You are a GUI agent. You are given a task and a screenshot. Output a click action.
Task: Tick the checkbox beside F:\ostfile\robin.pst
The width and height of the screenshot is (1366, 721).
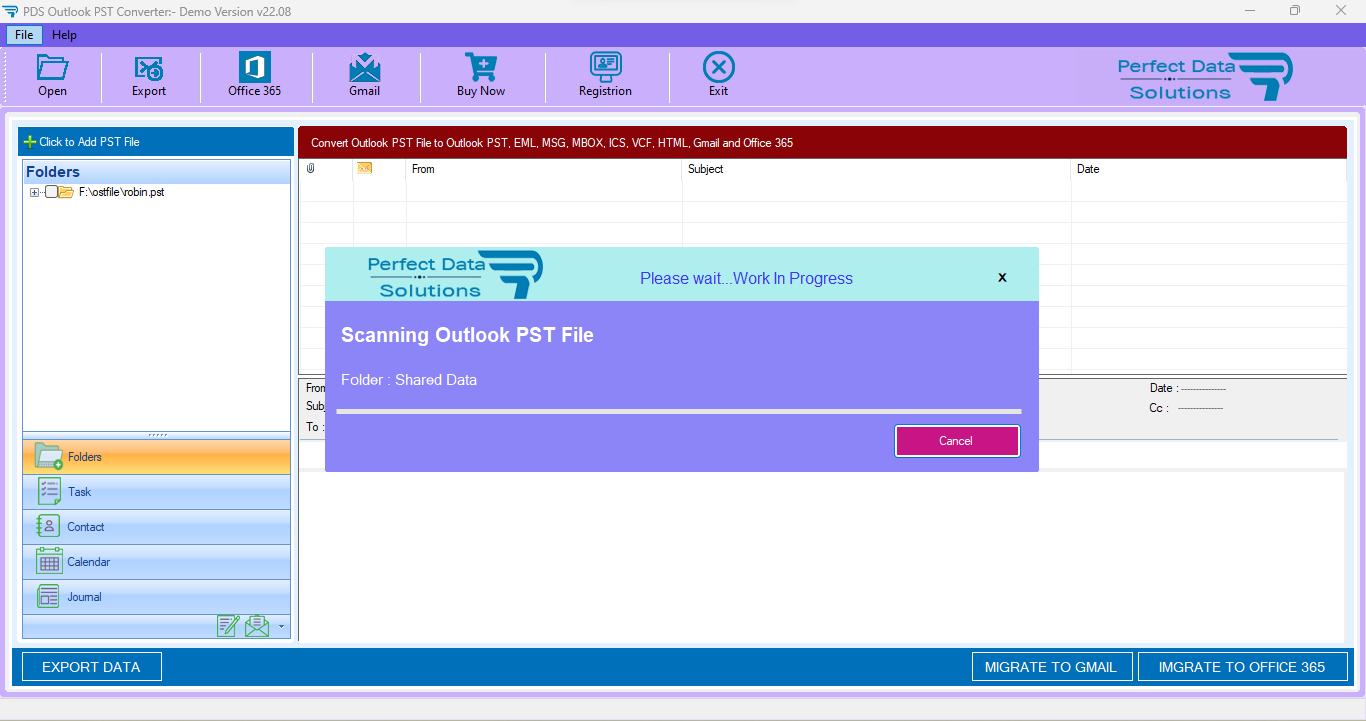pyautogui.click(x=51, y=192)
